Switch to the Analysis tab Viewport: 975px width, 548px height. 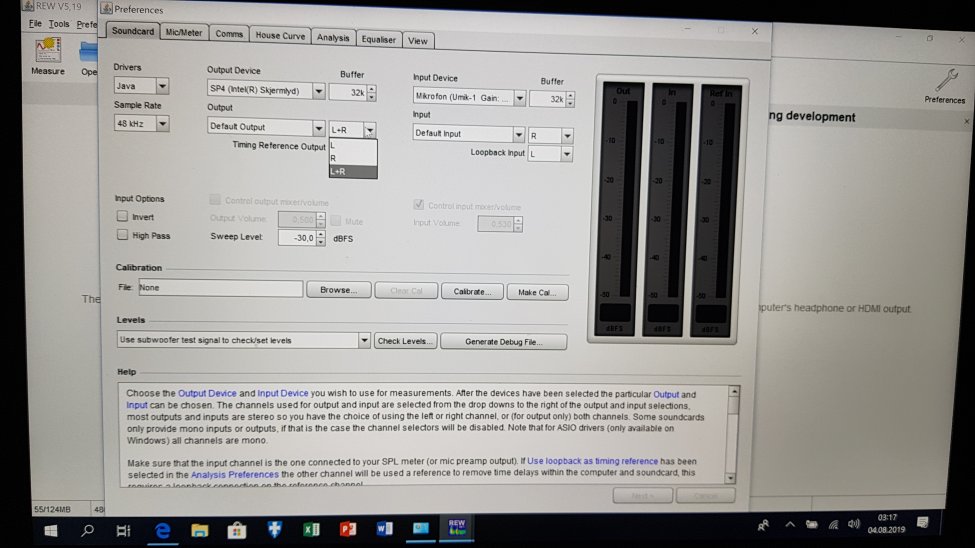333,37
